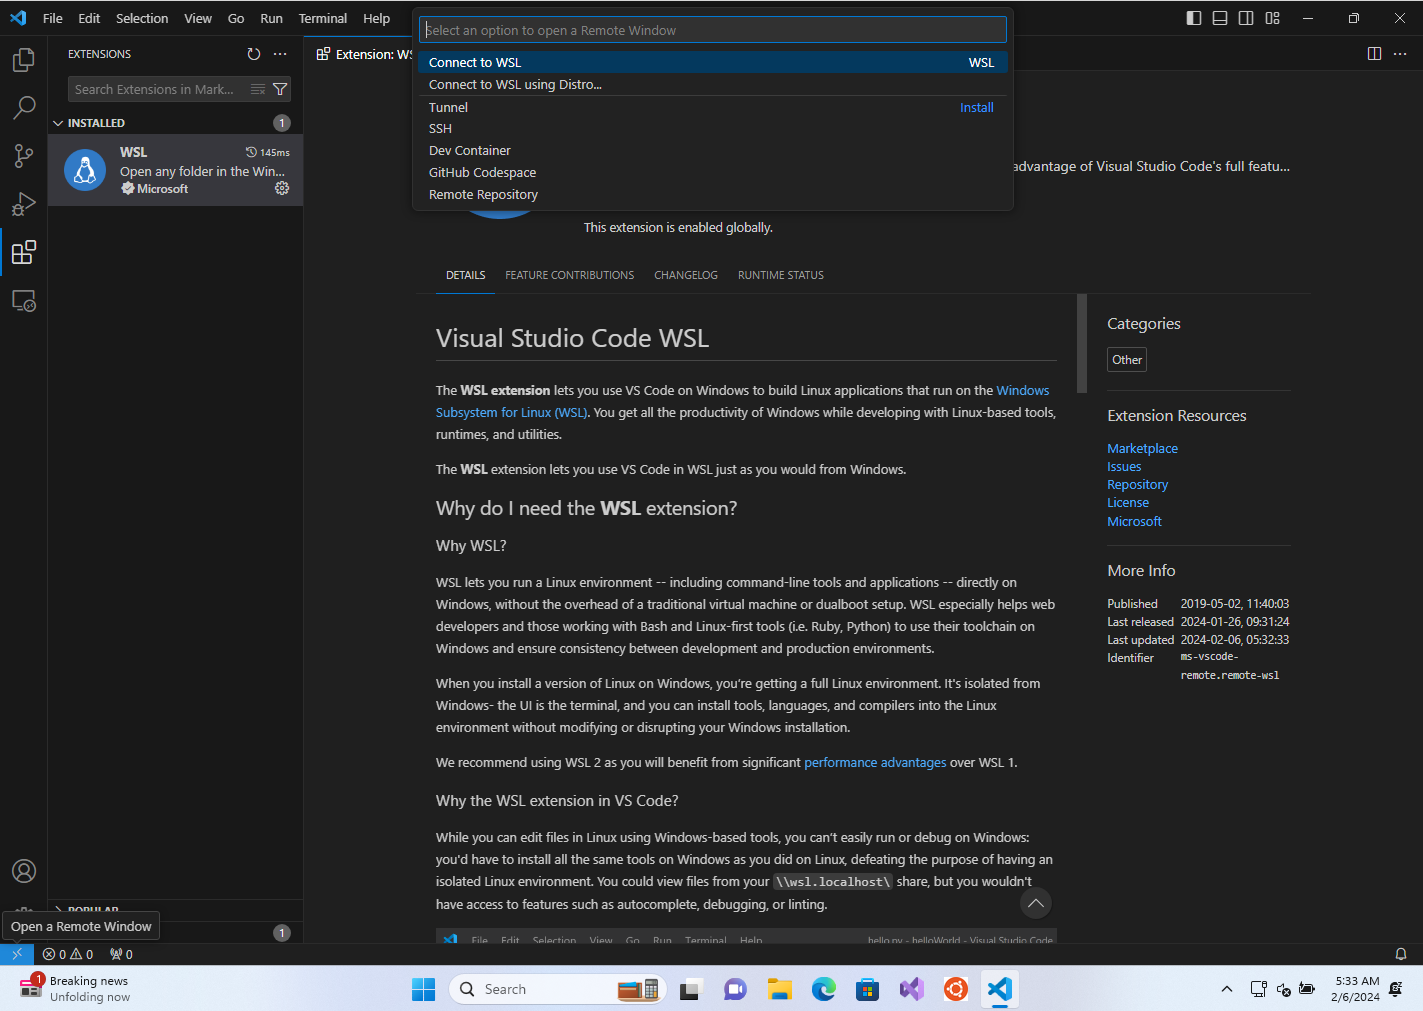
Task: Switch to Feature Contributions tab
Action: pyautogui.click(x=569, y=275)
